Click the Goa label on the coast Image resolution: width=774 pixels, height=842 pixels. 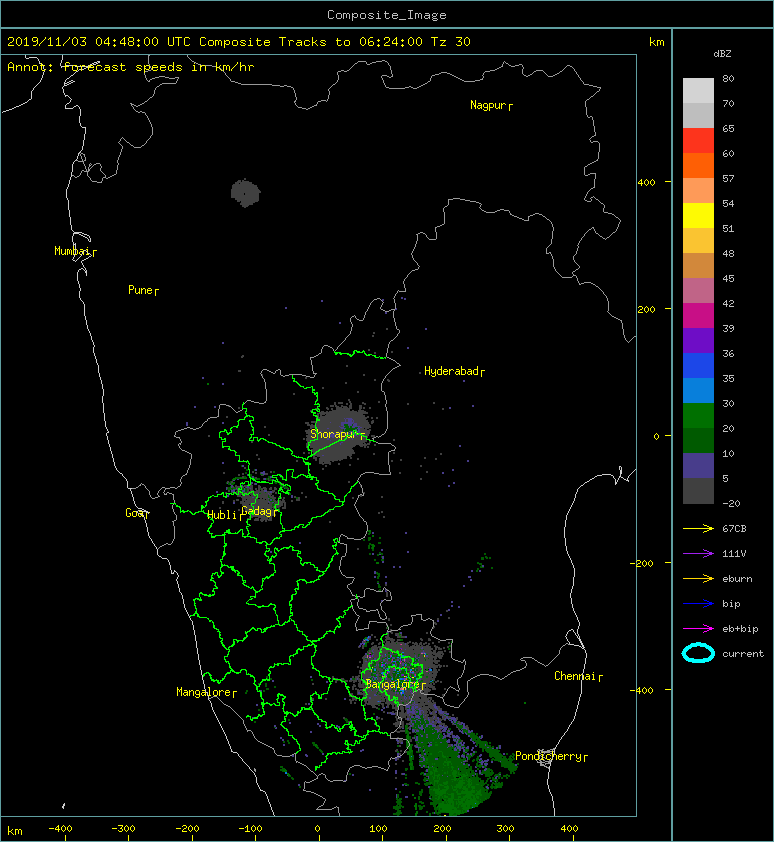click(134, 513)
